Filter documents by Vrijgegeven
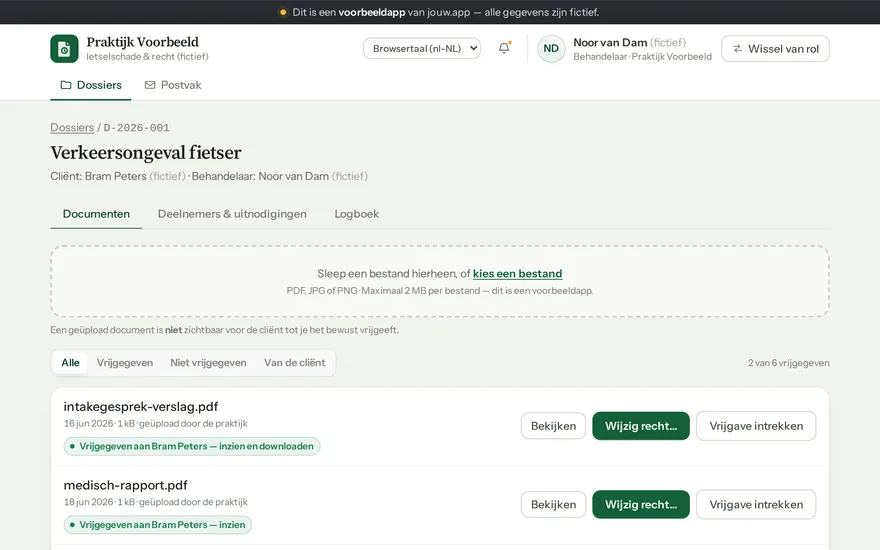The height and width of the screenshot is (550, 880). pos(125,363)
